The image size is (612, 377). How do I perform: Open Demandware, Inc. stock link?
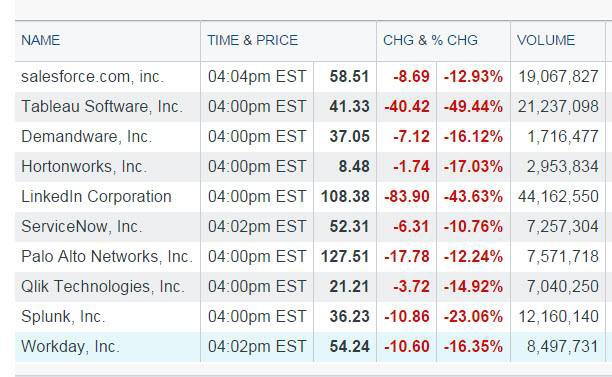(86, 137)
